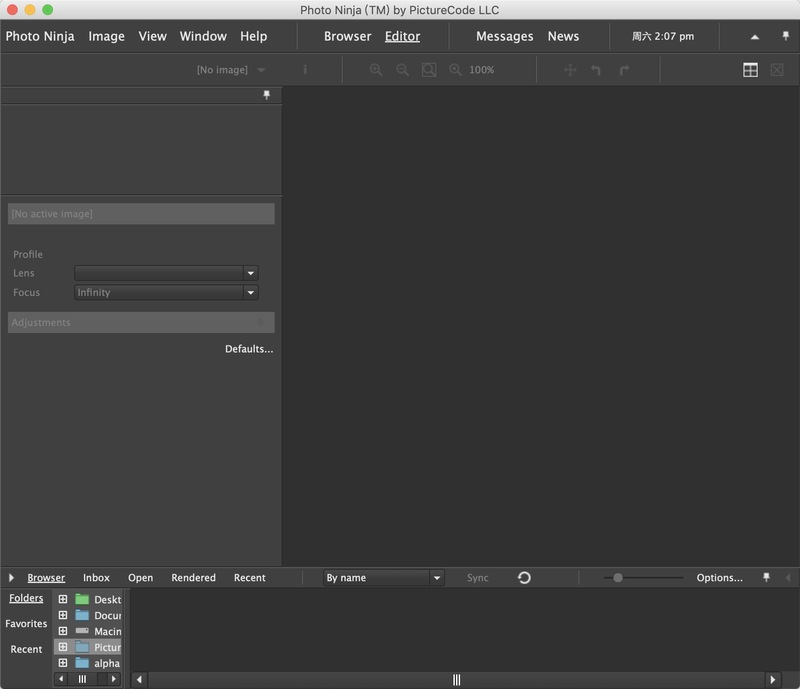This screenshot has height=689, width=800.
Task: Select Favorites in the side list
Action: [x=26, y=624]
